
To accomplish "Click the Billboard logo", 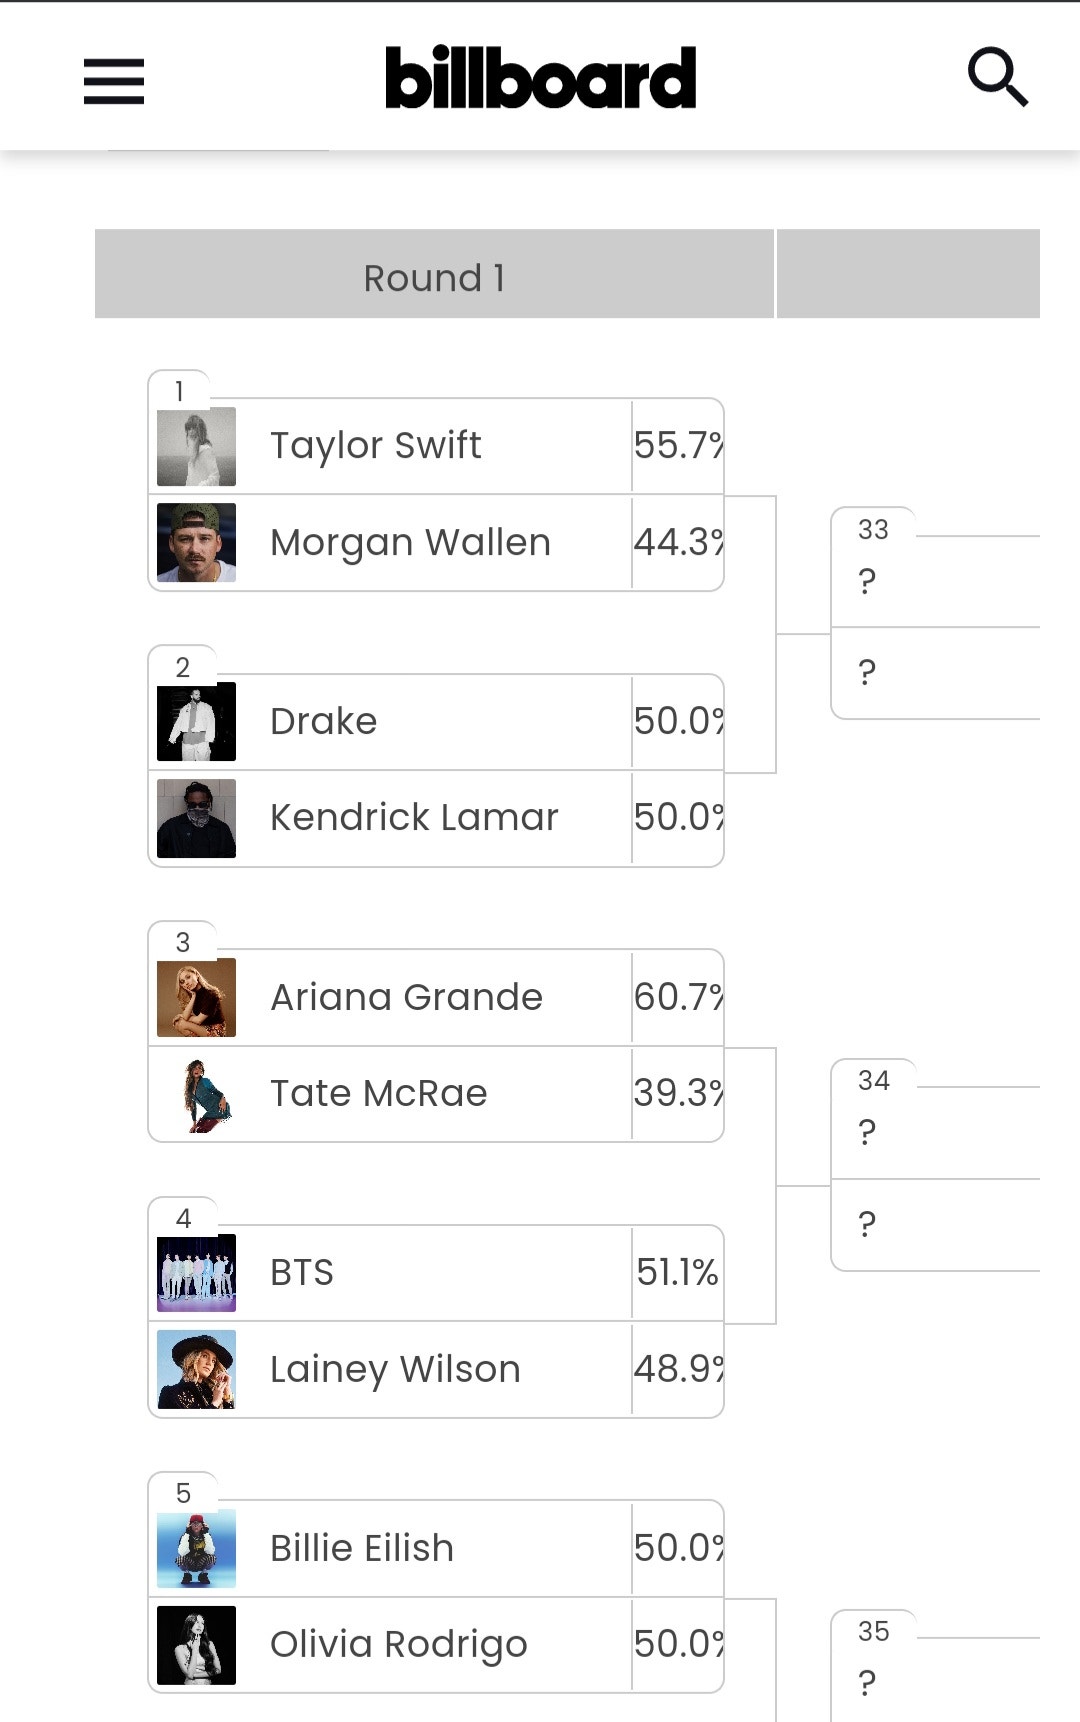I will (540, 76).
